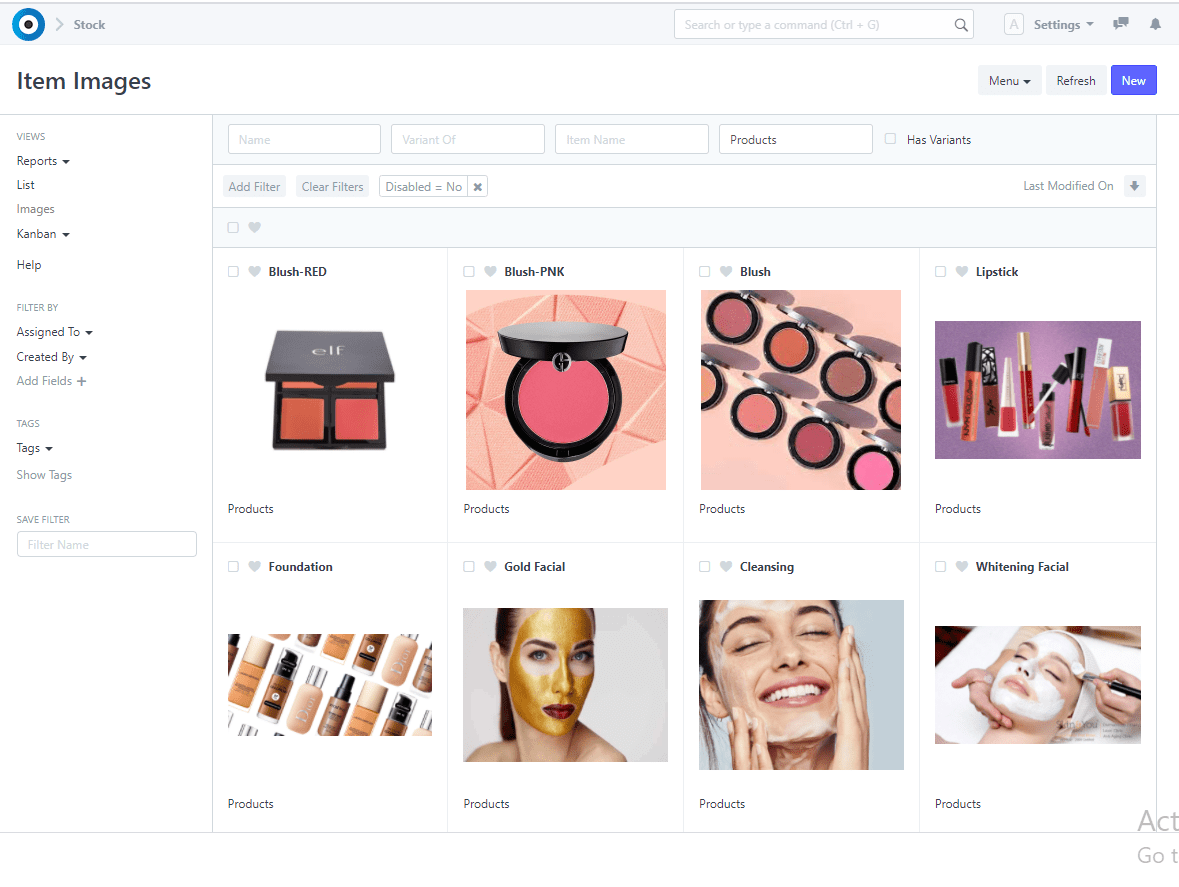This screenshot has width=1179, height=887.
Task: Click the announcements megaphone icon
Action: tap(1120, 24)
